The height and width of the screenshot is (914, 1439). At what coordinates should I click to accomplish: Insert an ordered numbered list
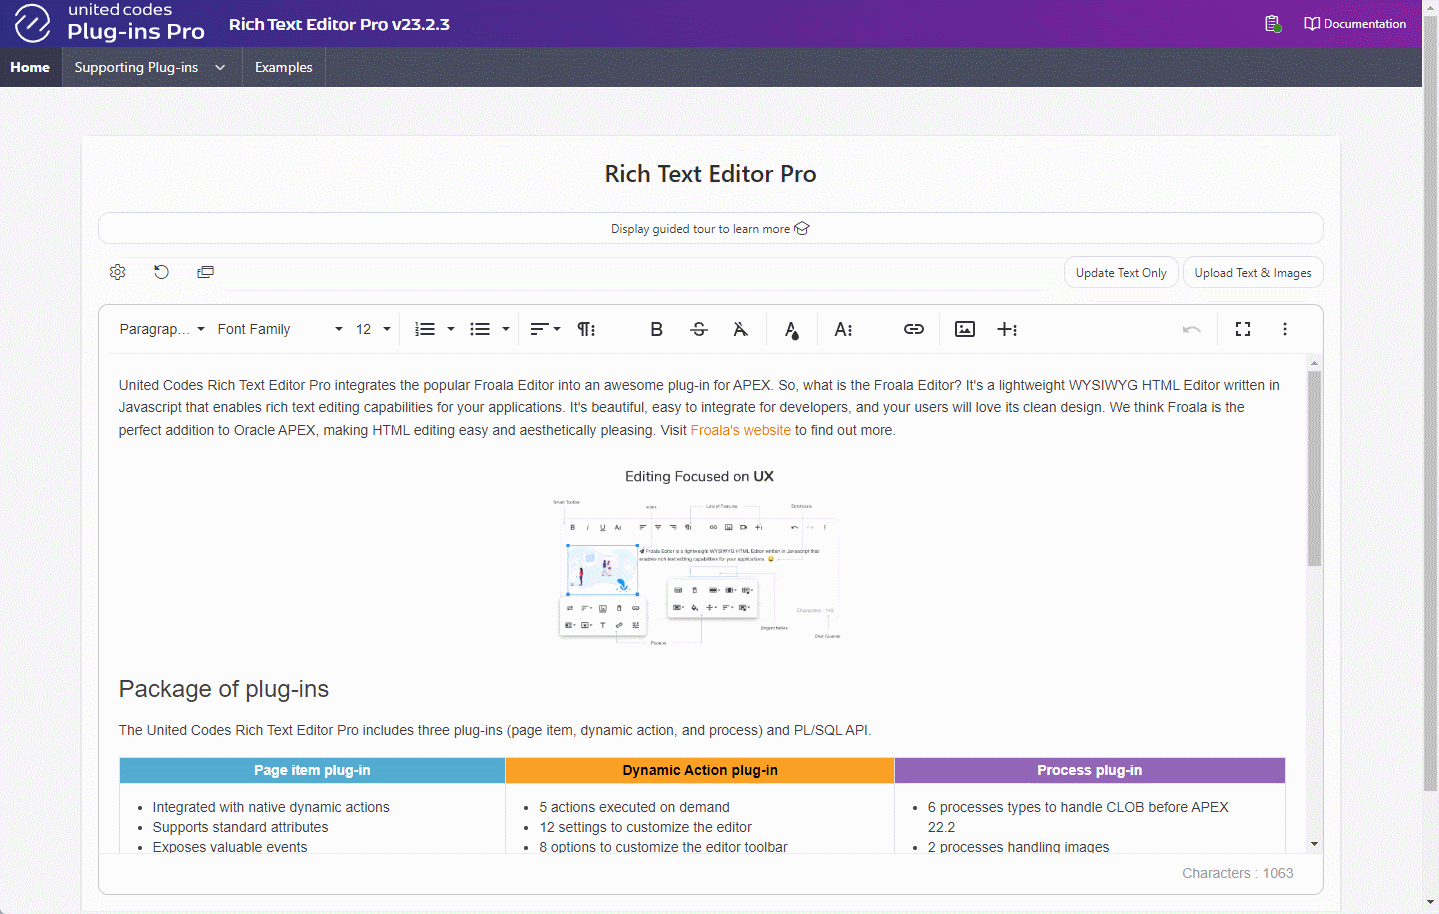click(425, 329)
